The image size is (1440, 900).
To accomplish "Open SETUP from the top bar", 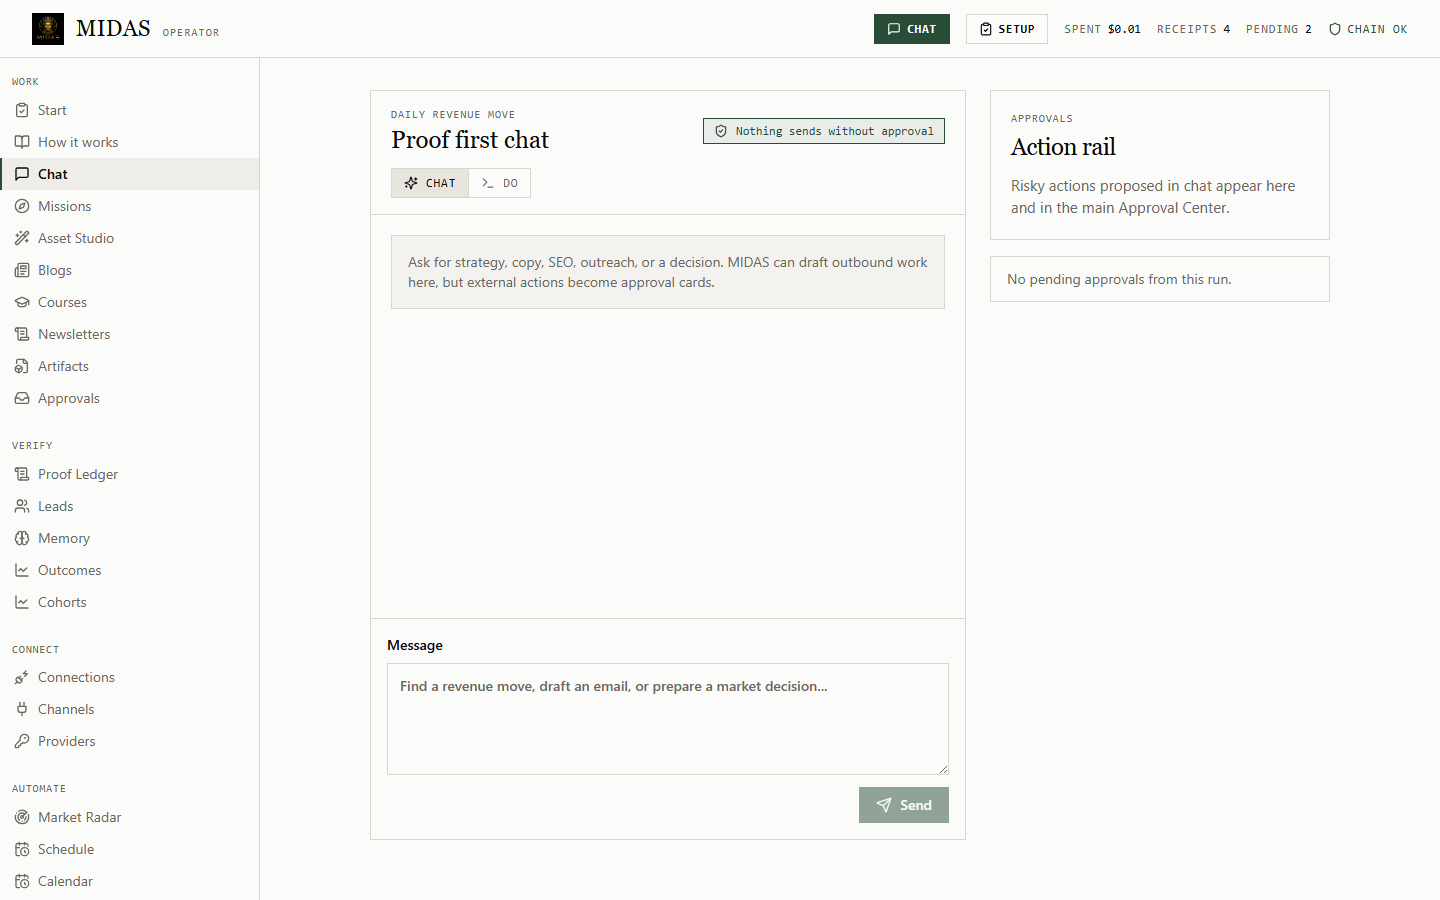I will tap(1007, 29).
